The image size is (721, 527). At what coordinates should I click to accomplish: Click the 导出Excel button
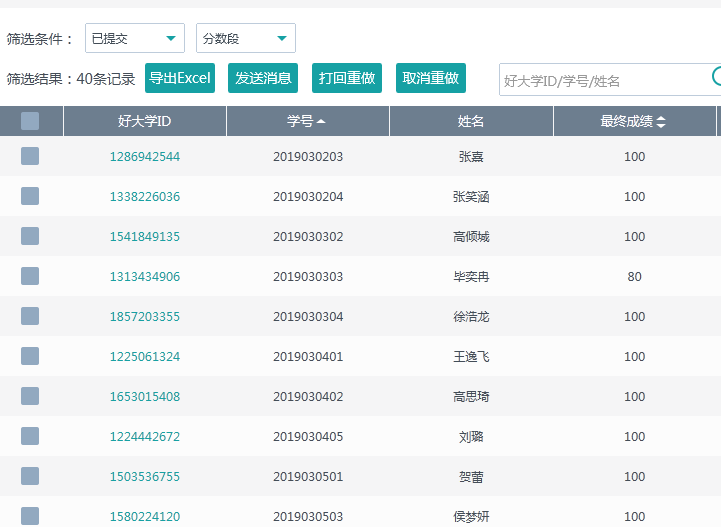(x=180, y=78)
